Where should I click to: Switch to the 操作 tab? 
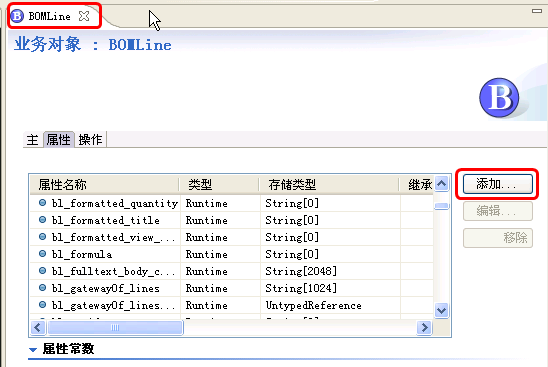click(x=91, y=140)
